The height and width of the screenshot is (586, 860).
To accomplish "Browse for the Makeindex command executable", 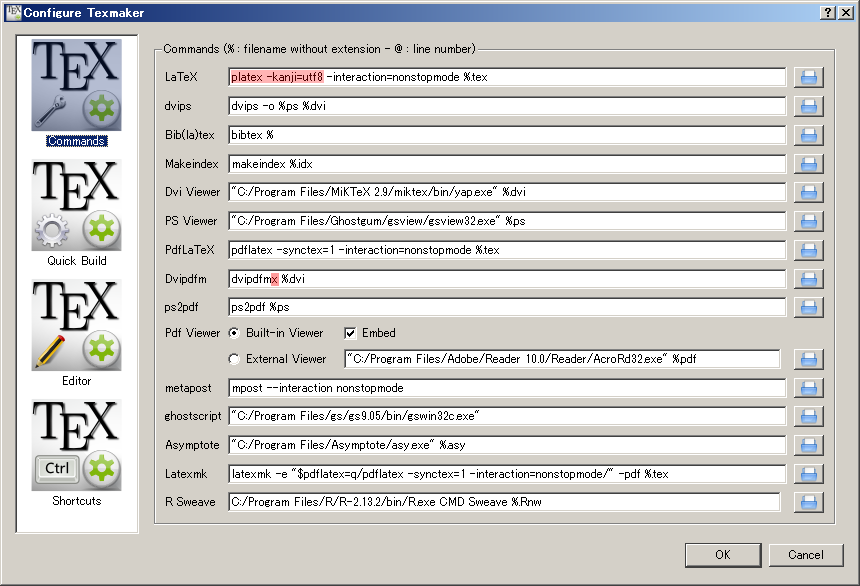I will click(x=808, y=164).
